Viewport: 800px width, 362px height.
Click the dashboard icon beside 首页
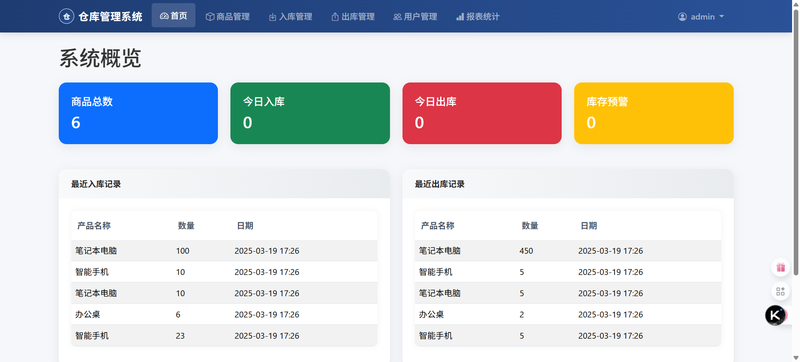pyautogui.click(x=164, y=16)
